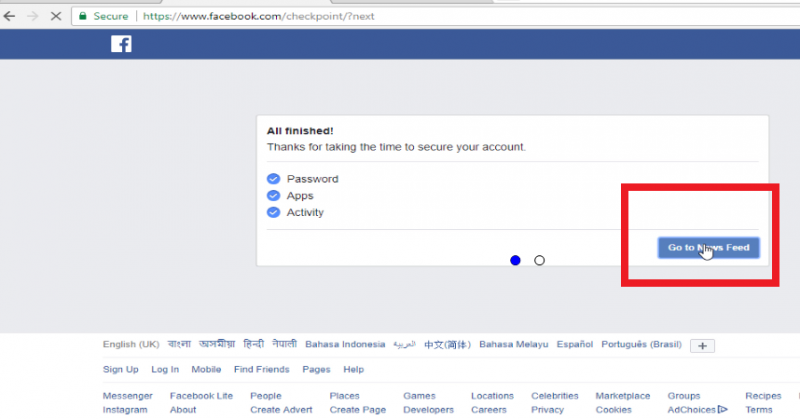This screenshot has width=800, height=419.
Task: Click the 'All finished!' heading text
Action: [300, 131]
